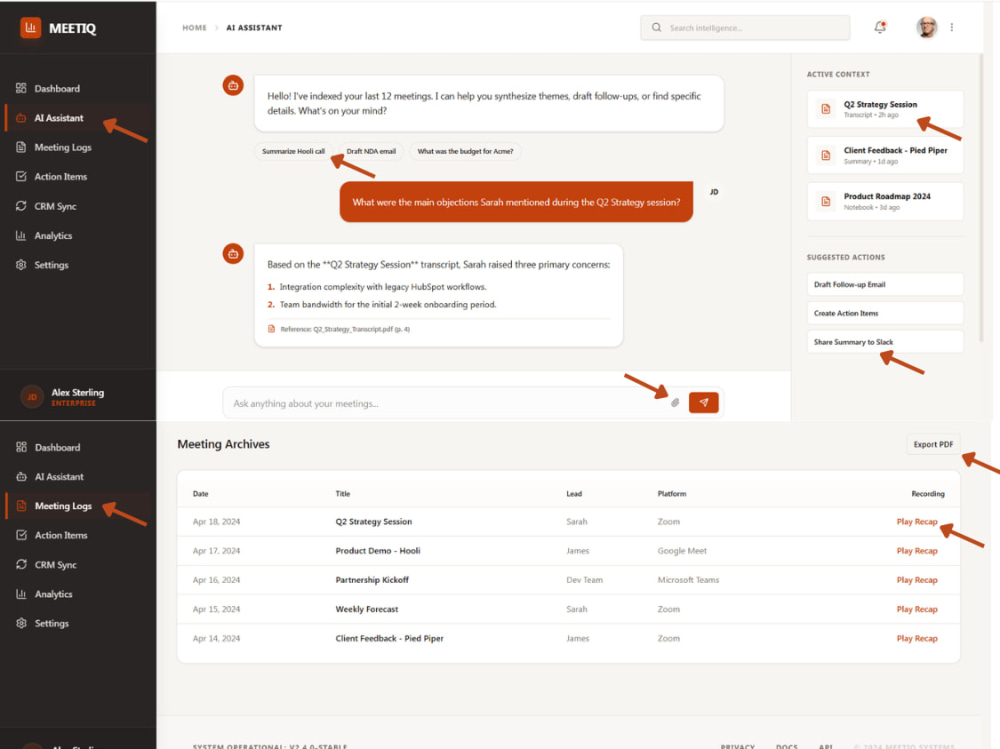Select the Summarize Hooli call suggestion chip
Screen dimensions: 1000x749
[x=293, y=151]
